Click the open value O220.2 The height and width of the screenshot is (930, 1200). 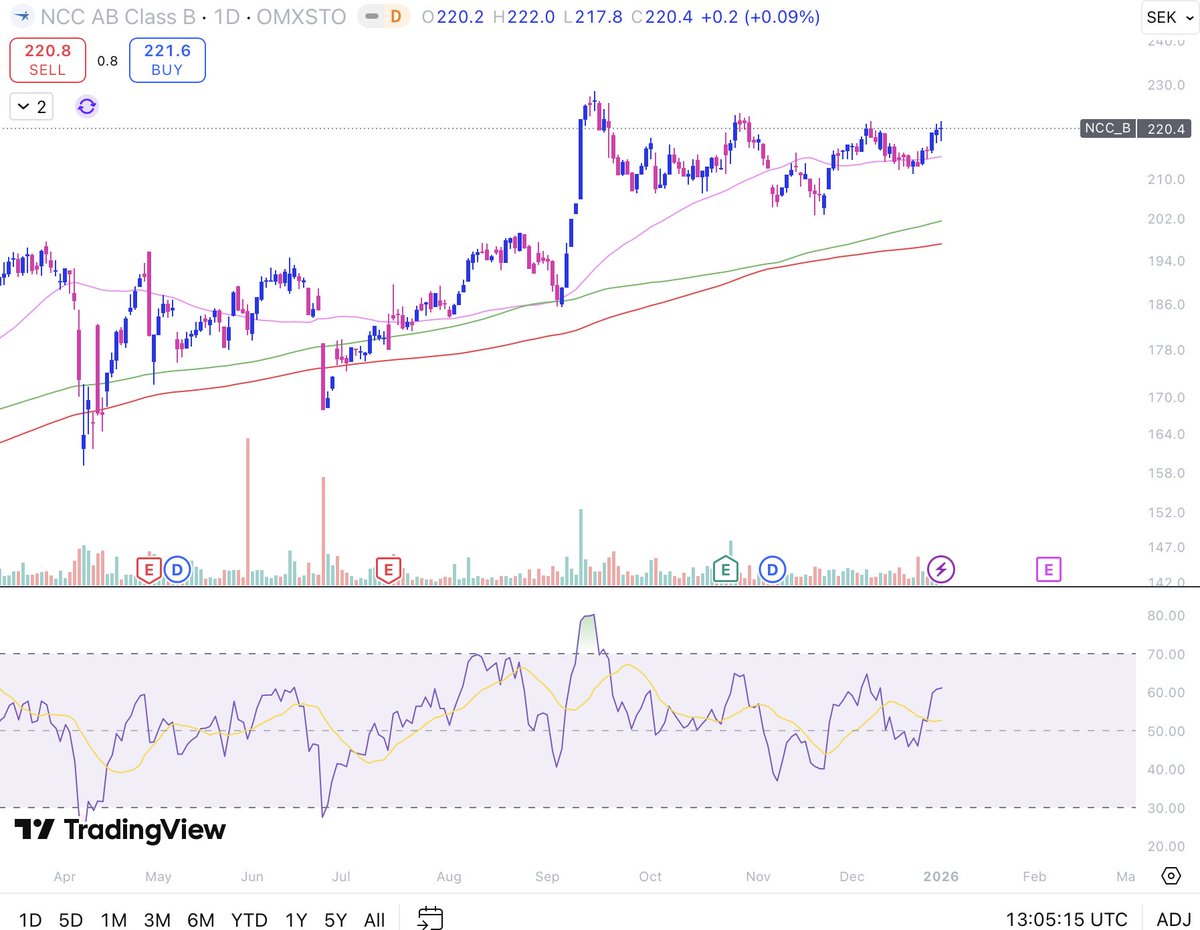455,17
